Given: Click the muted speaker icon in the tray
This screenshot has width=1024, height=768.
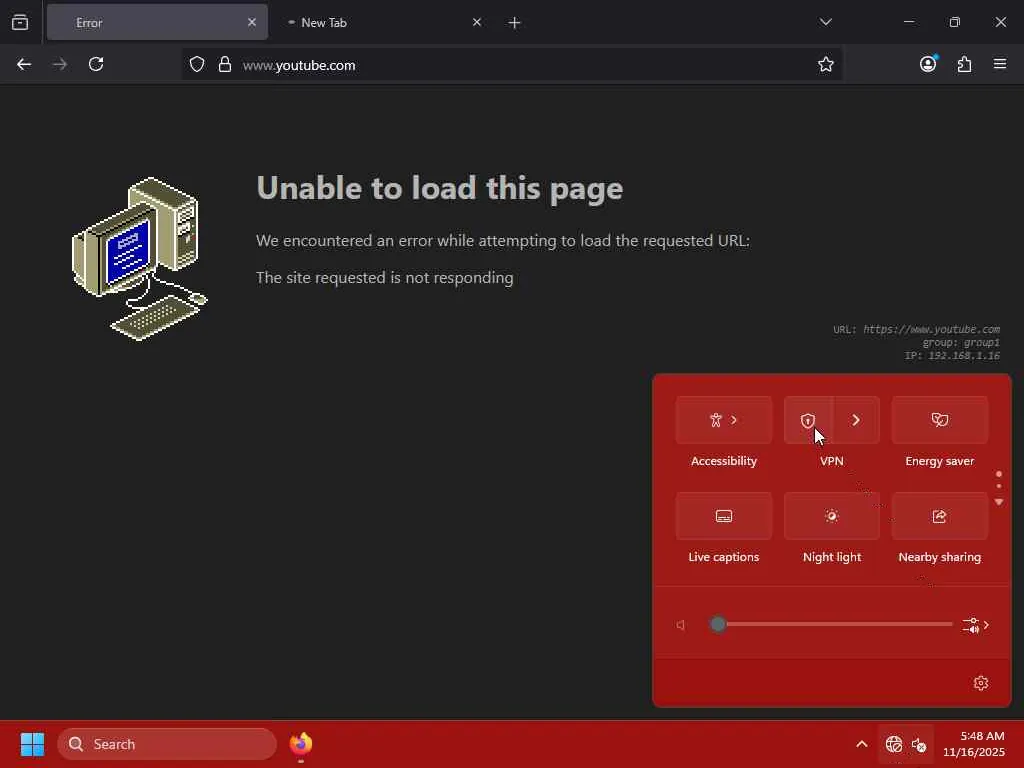Looking at the screenshot, I should [920, 744].
